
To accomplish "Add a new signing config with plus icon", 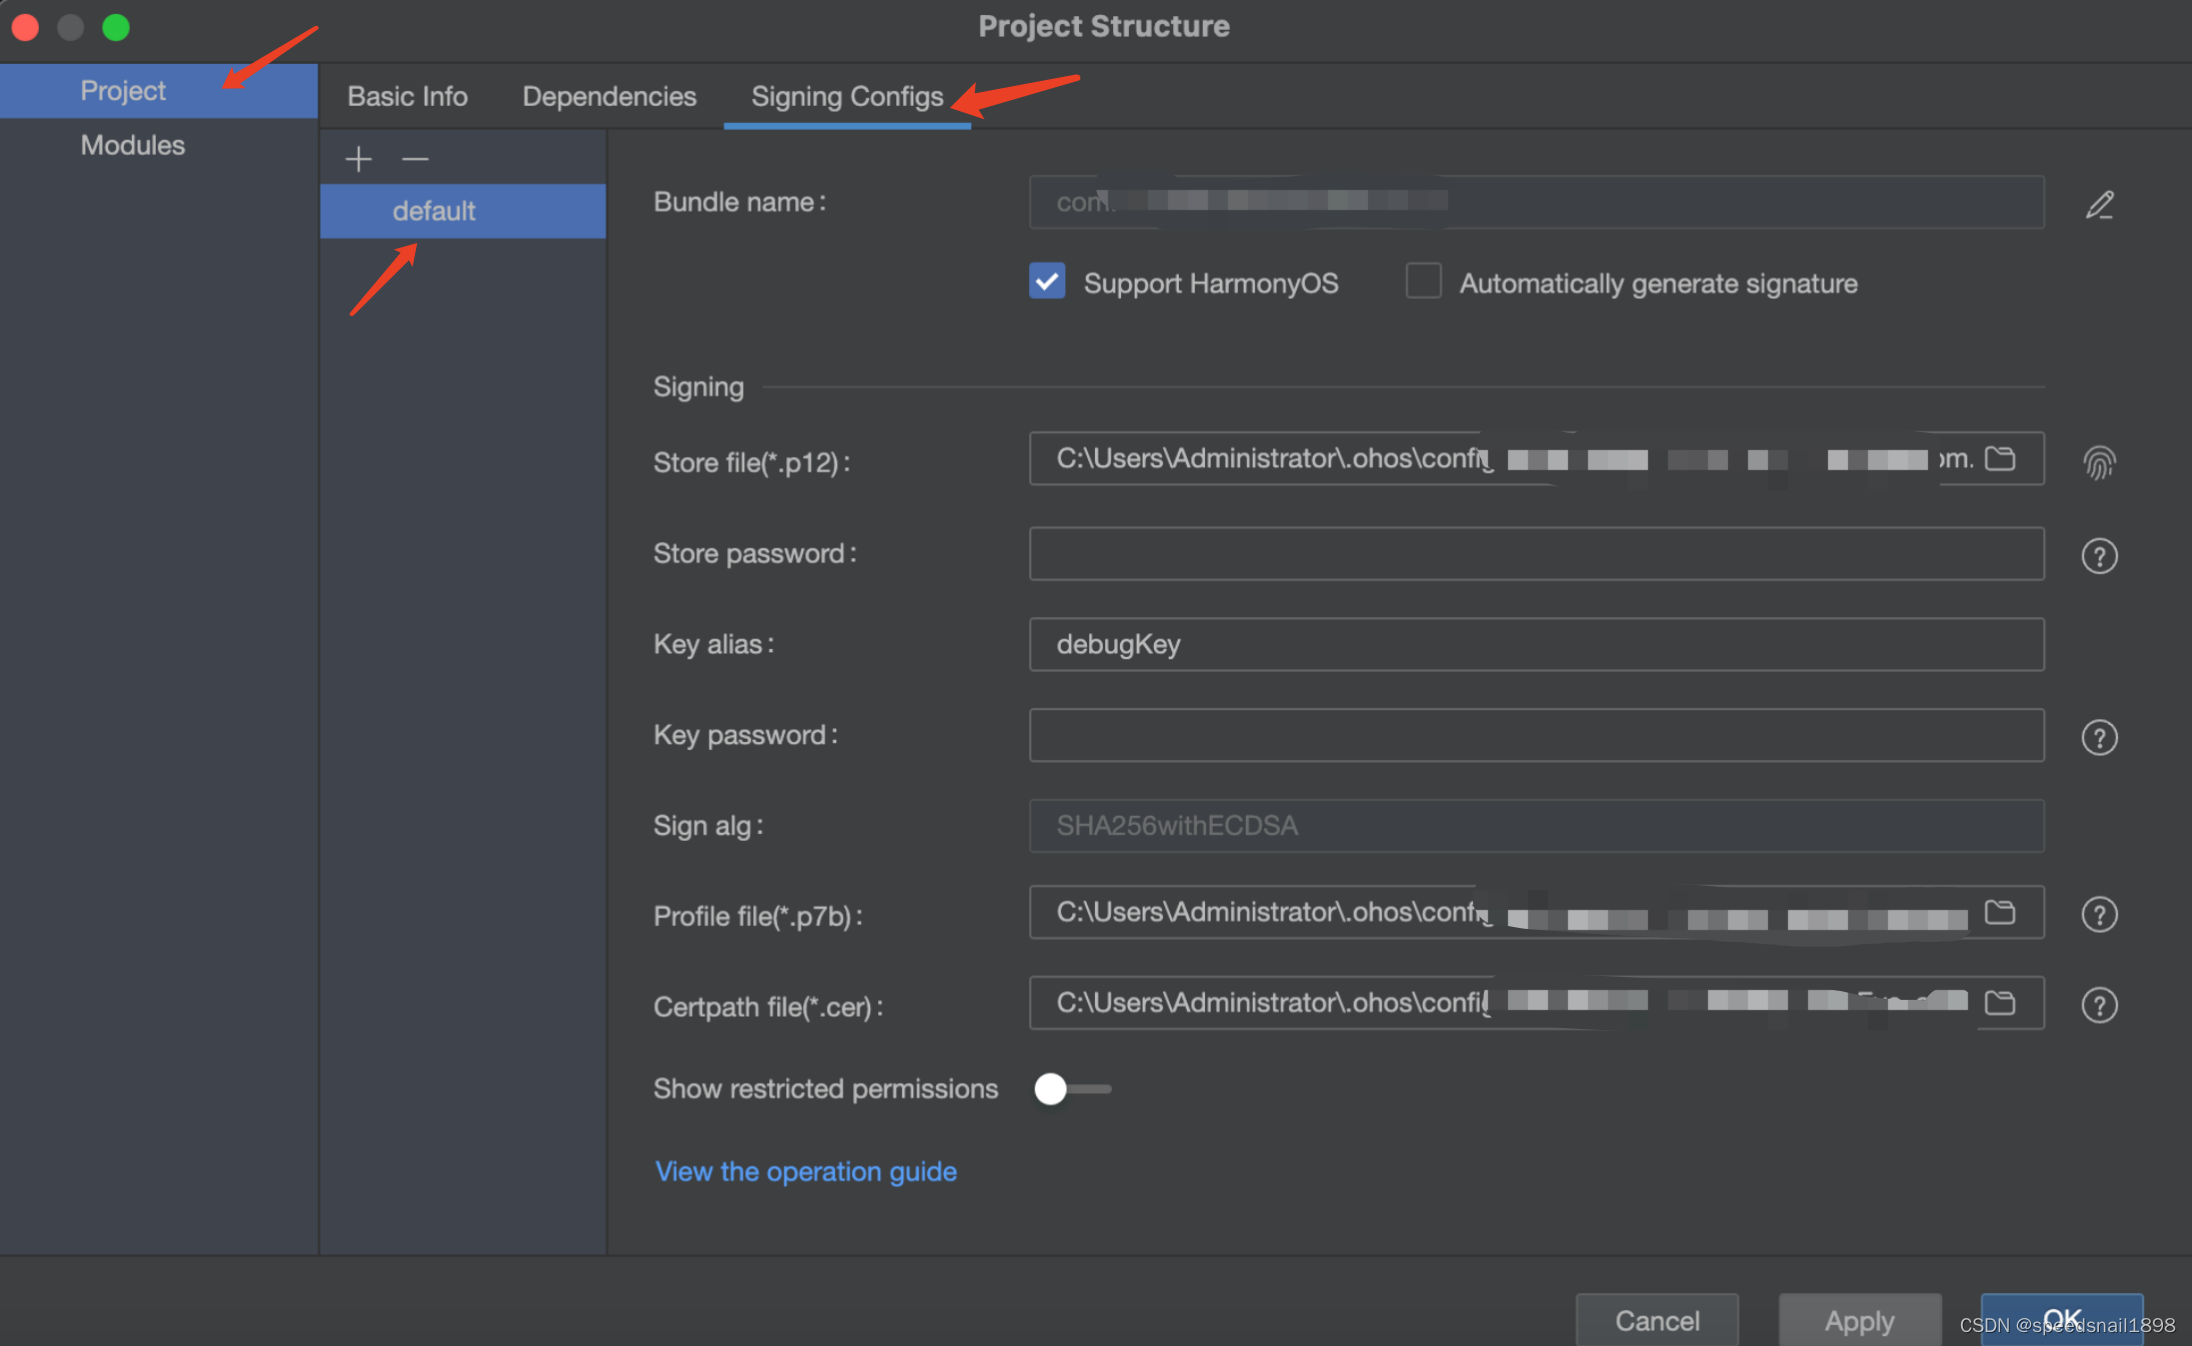I will point(357,158).
